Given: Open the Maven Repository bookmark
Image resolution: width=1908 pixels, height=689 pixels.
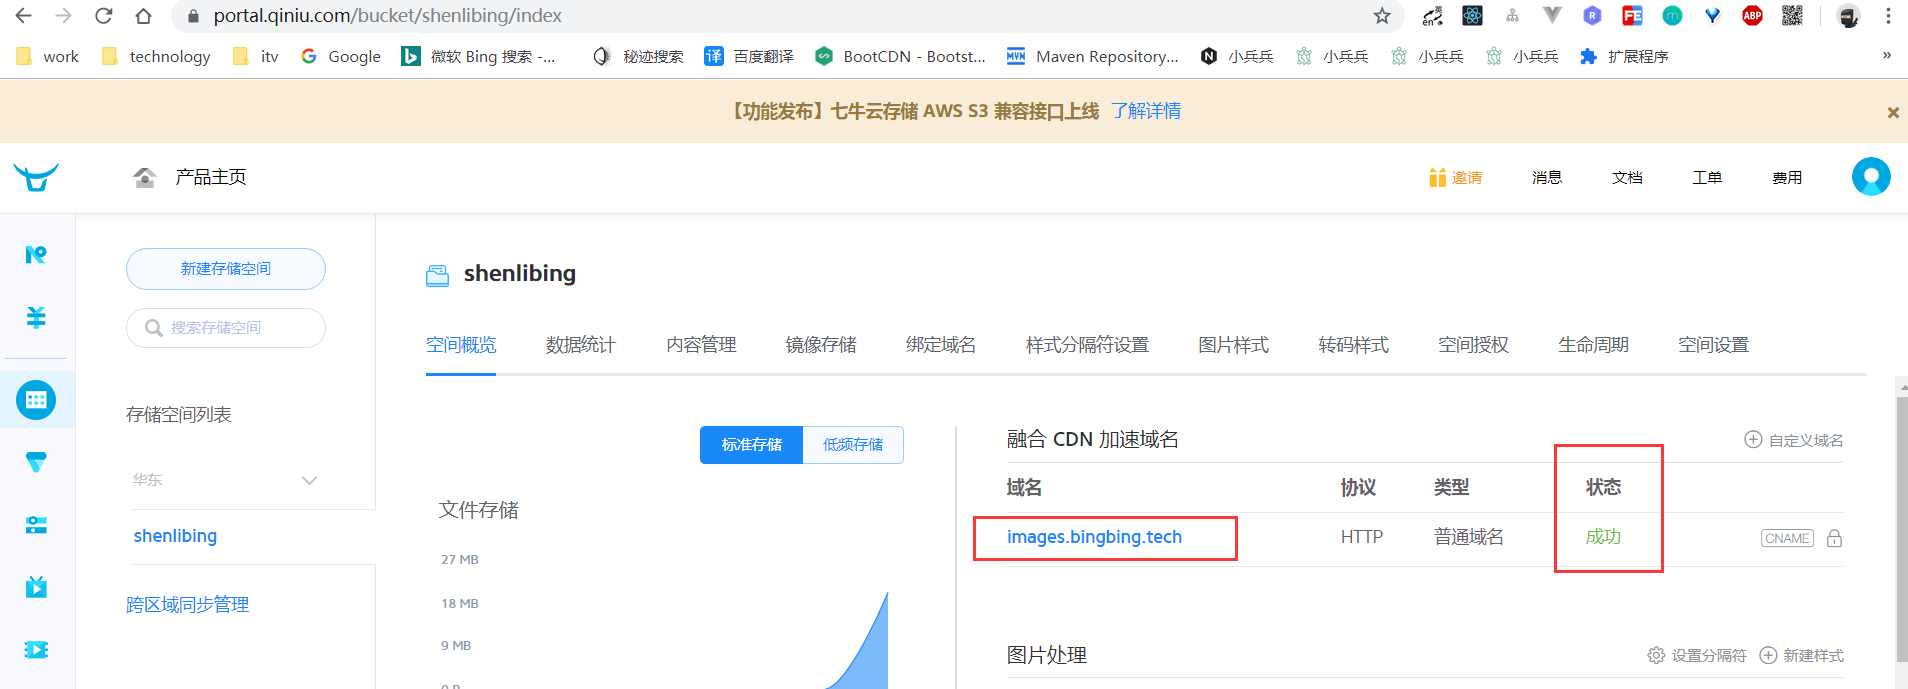Looking at the screenshot, I should tap(1092, 56).
